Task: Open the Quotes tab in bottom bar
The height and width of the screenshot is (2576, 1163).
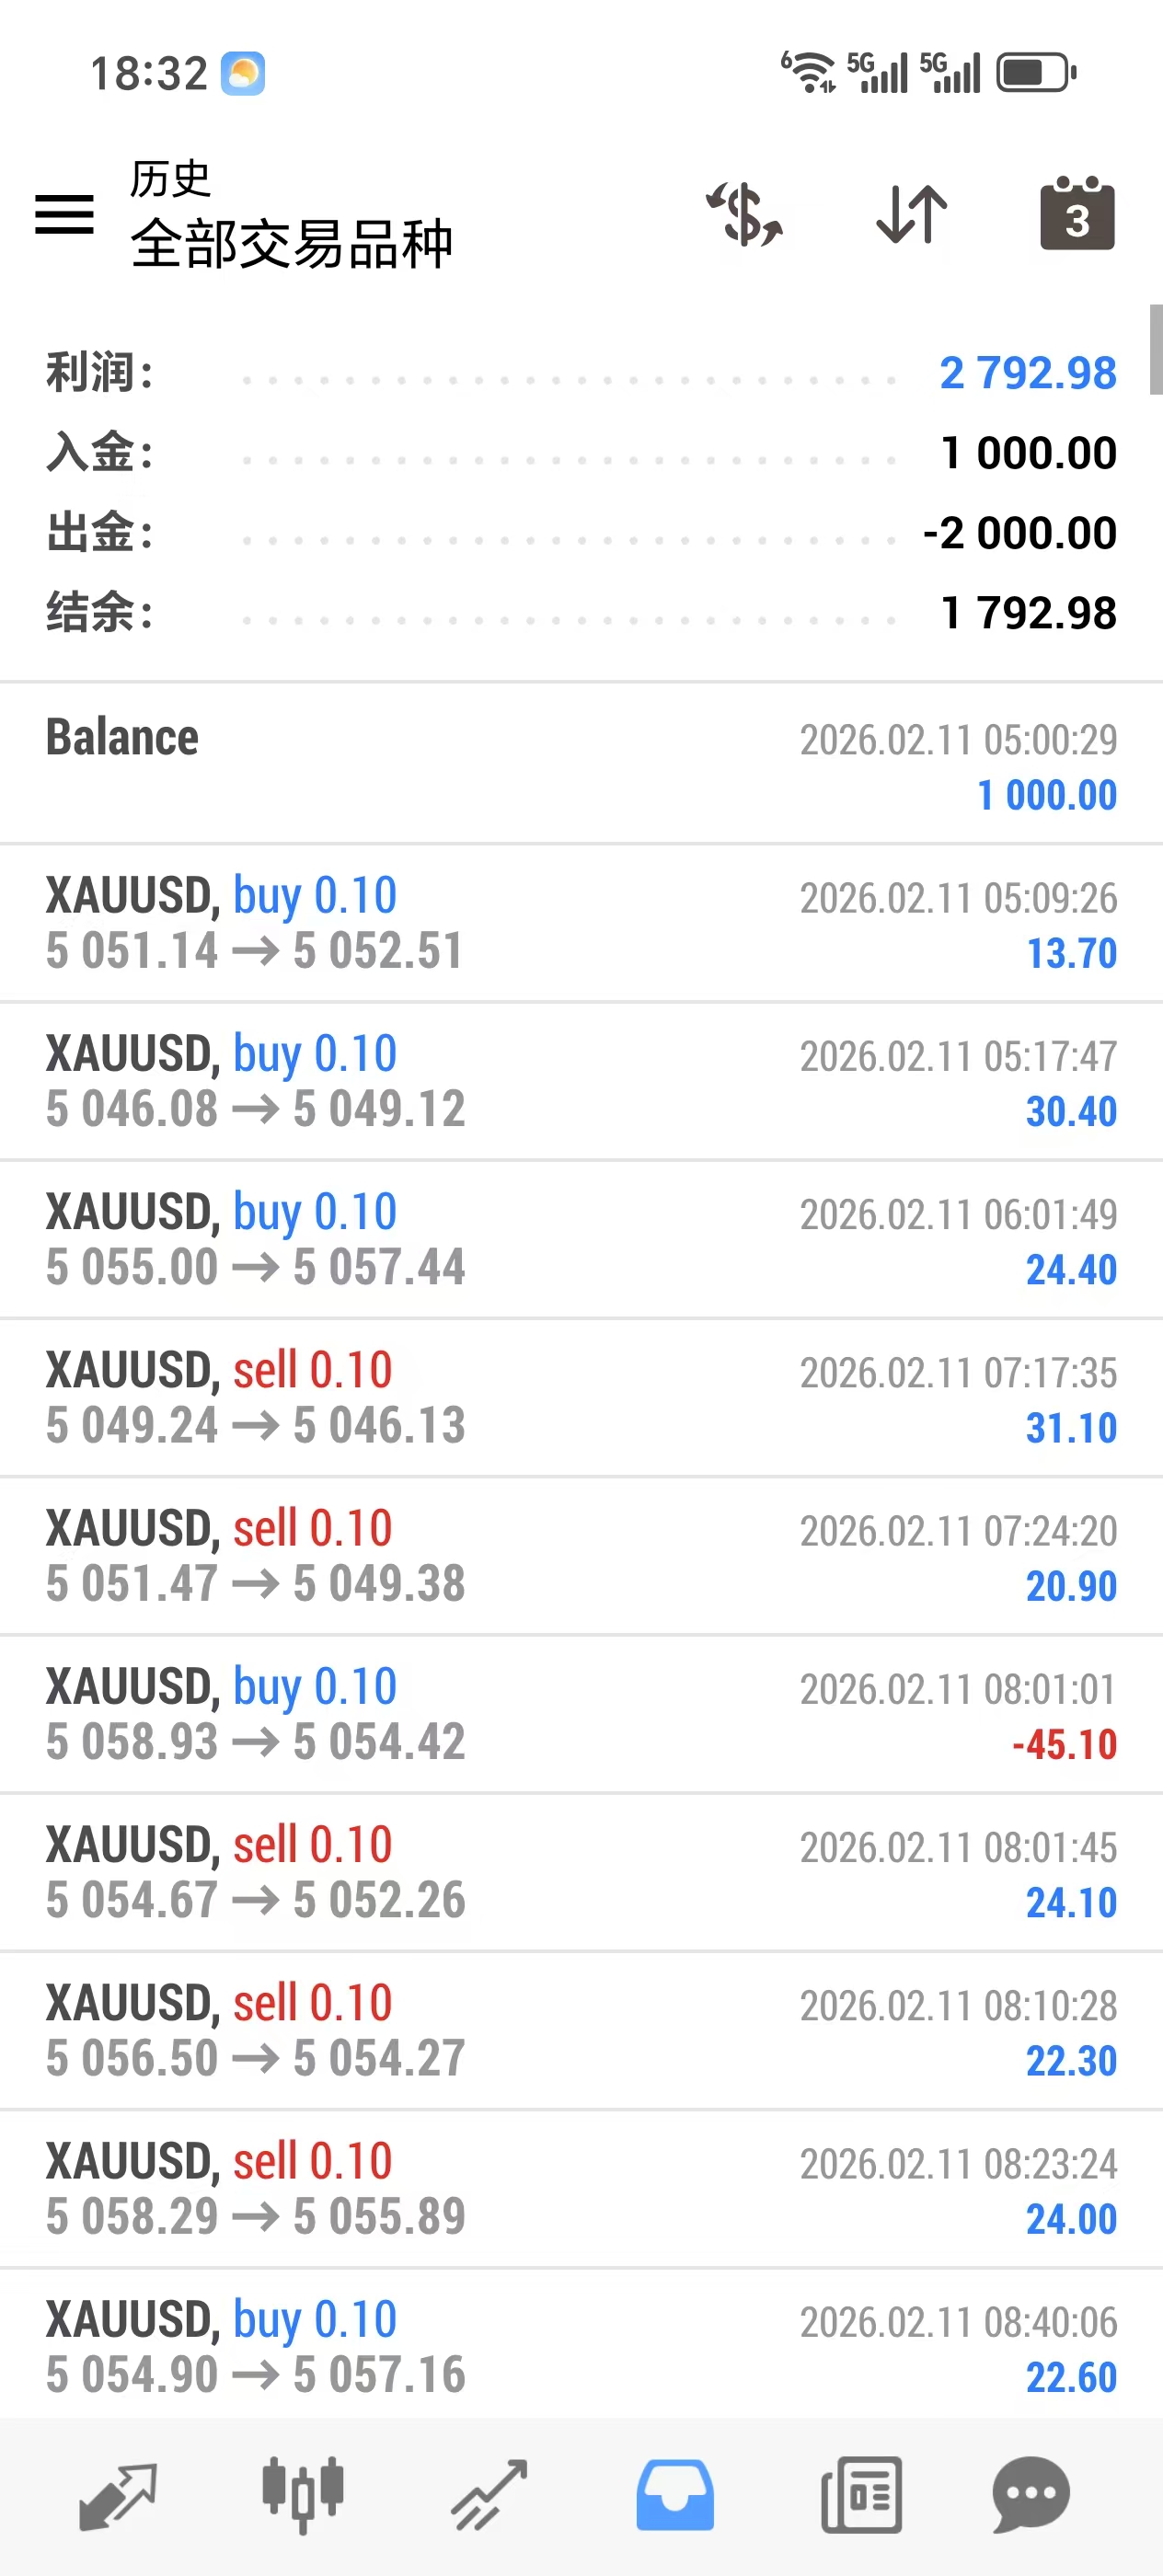Action: point(117,2494)
